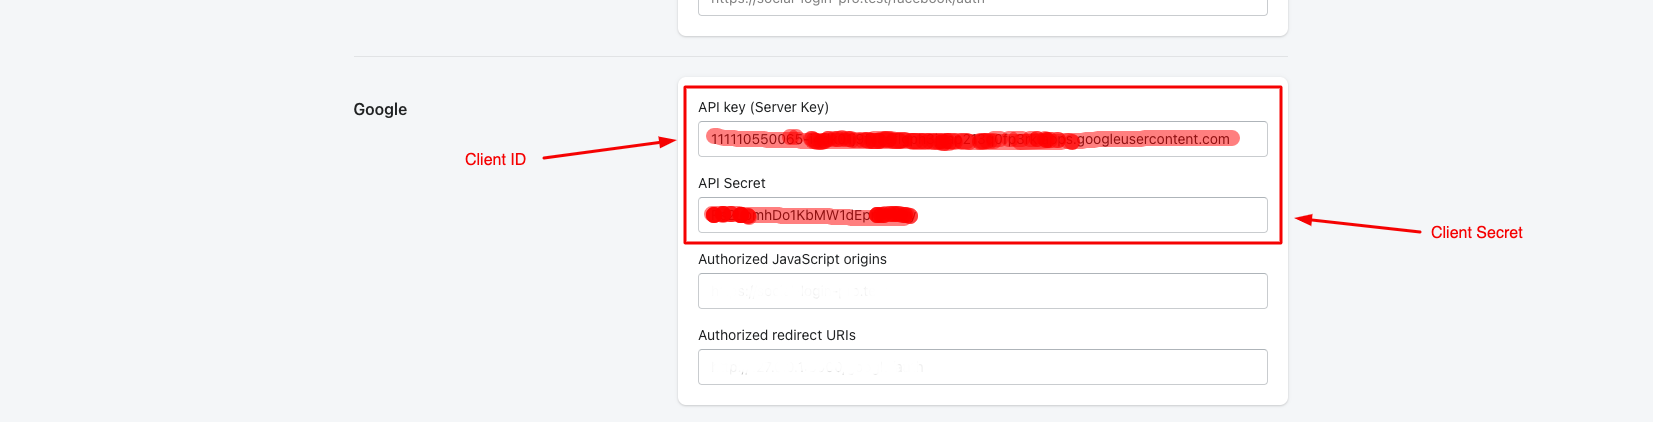This screenshot has width=1653, height=422.
Task: Click the googleusercontent.com text in the API key
Action: tap(1153, 139)
